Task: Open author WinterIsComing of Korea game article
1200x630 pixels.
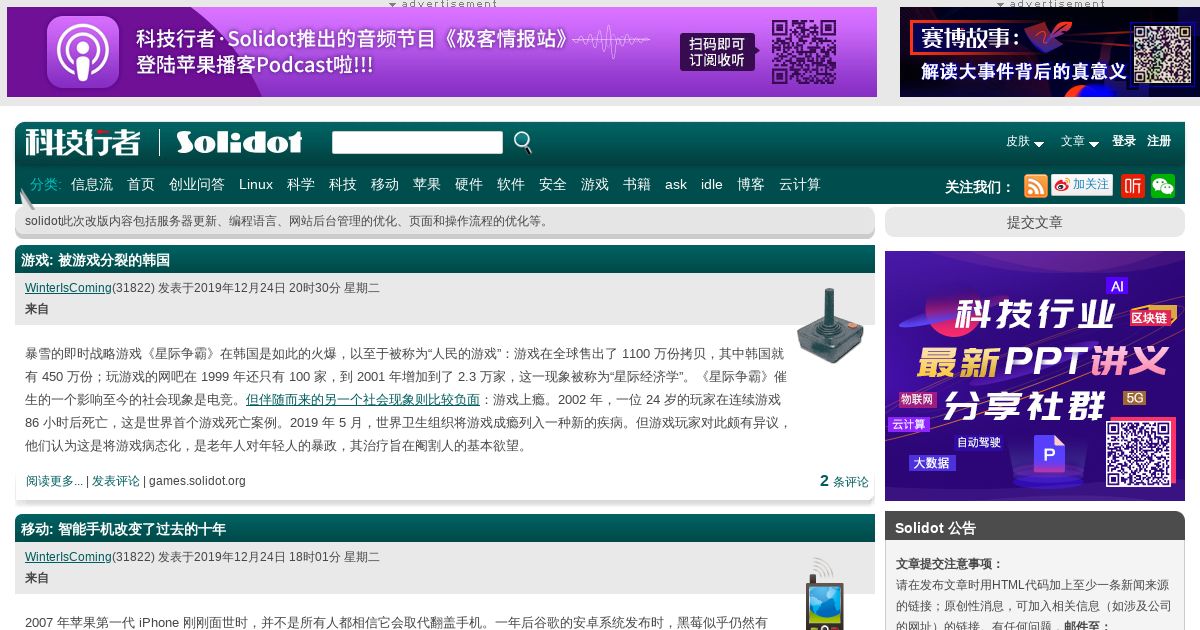Action: click(68, 288)
